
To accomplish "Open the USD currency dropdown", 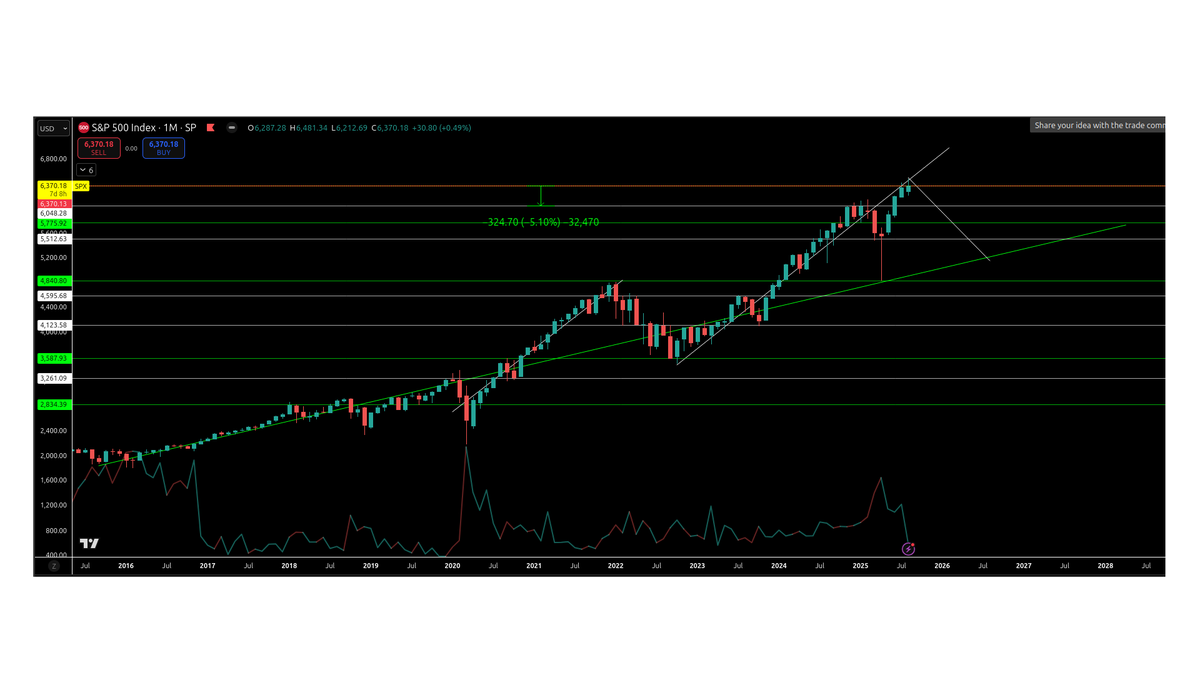I will click(53, 128).
